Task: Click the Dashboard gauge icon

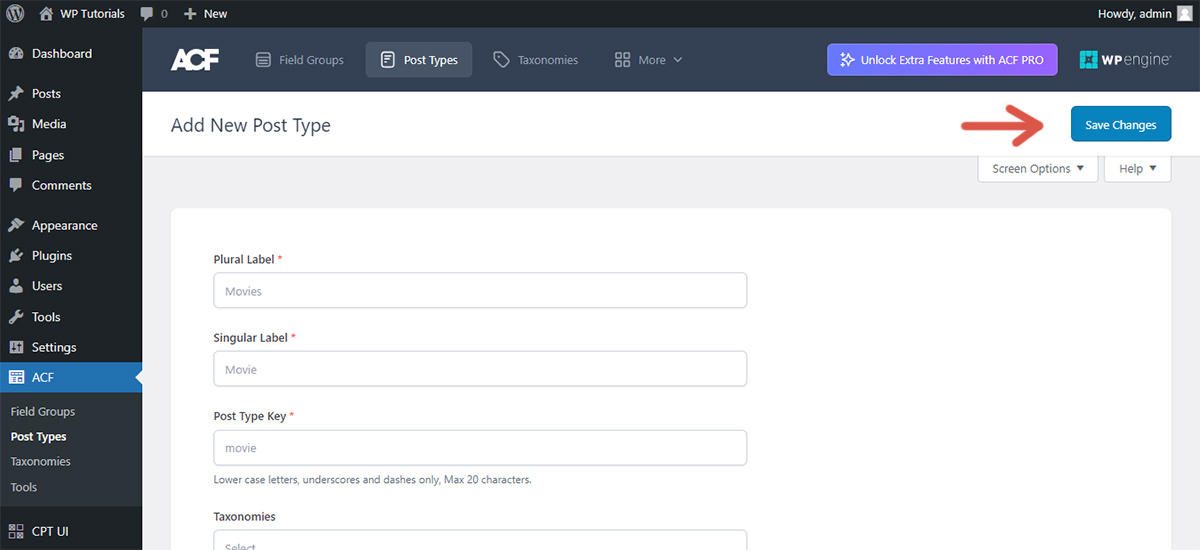Action: 16,54
